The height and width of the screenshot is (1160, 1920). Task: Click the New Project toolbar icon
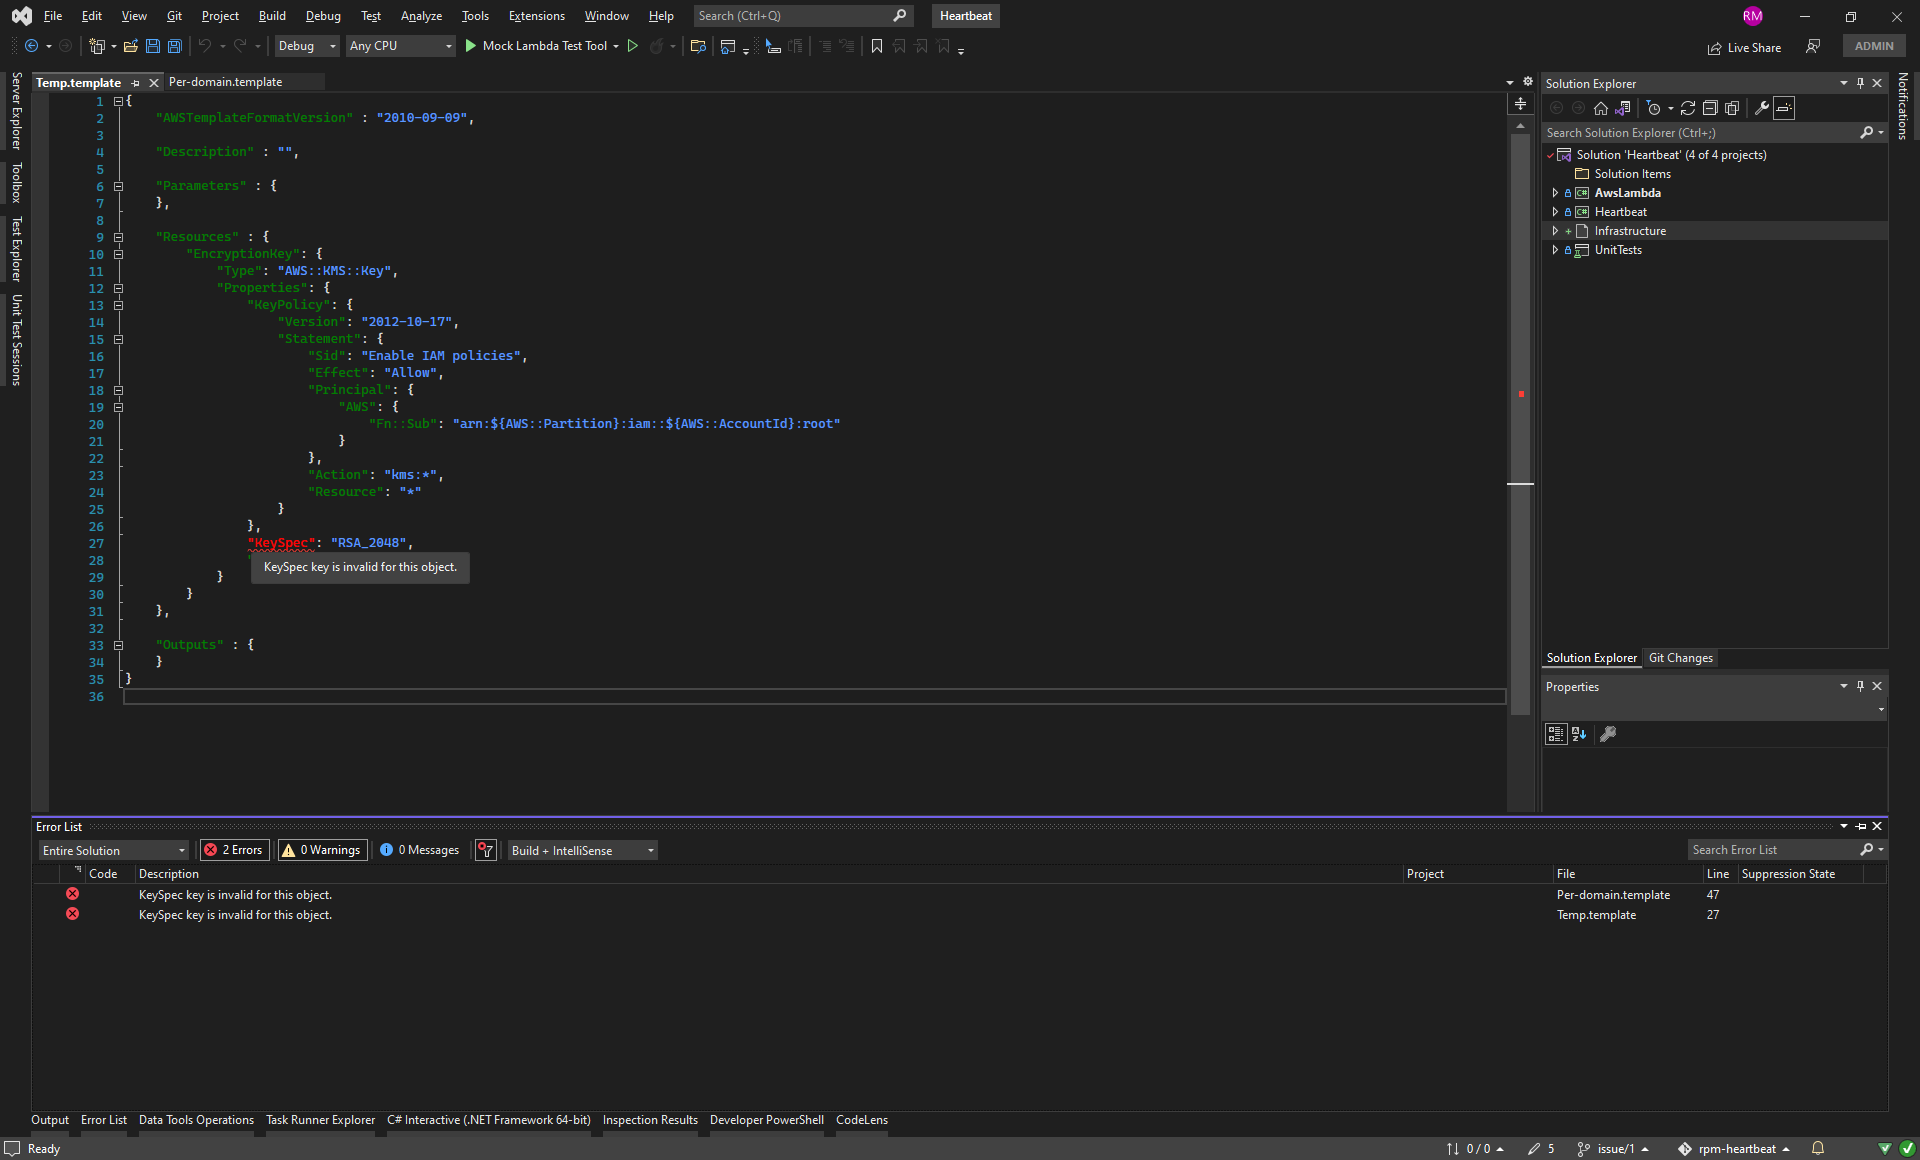[x=97, y=46]
